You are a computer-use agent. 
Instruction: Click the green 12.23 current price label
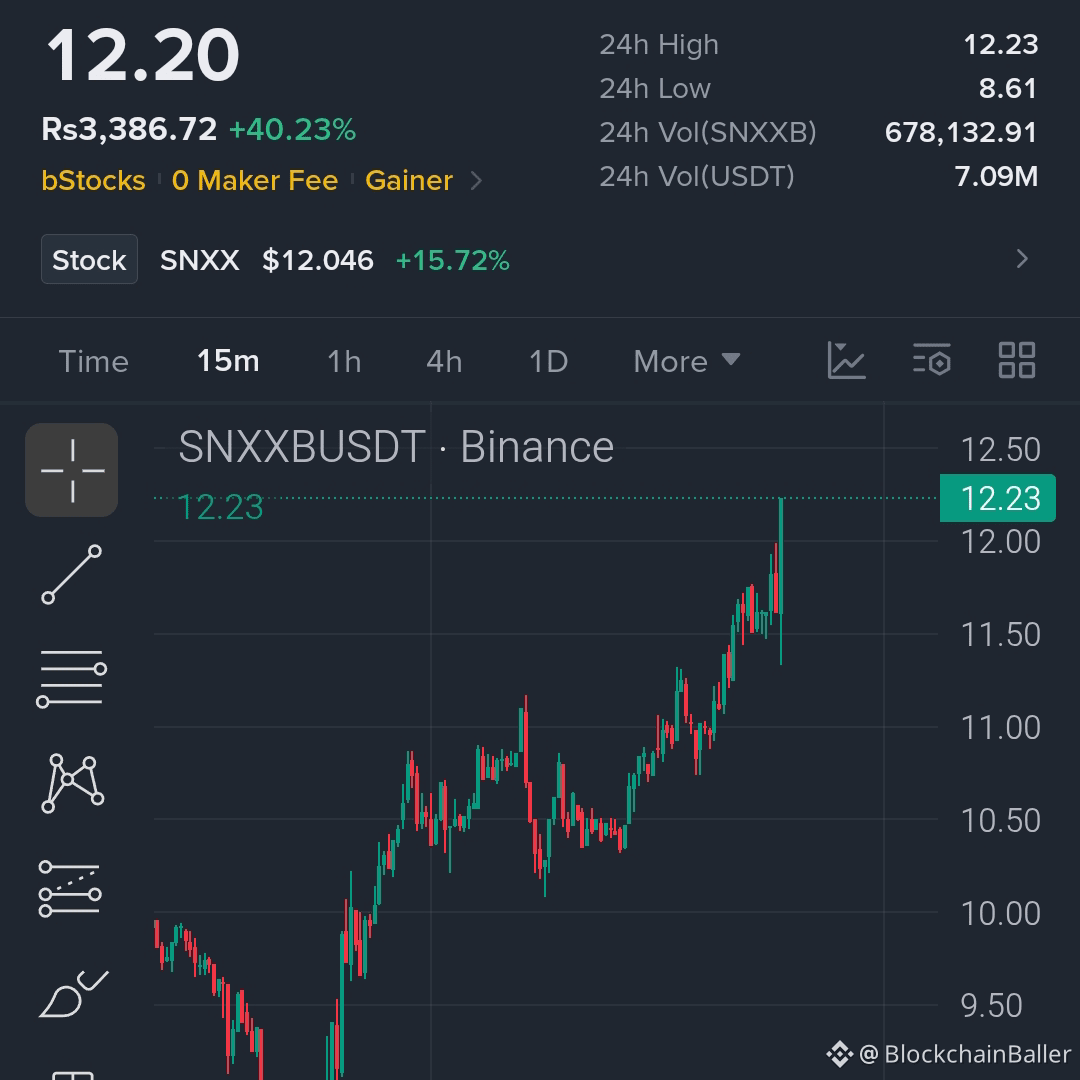(998, 498)
